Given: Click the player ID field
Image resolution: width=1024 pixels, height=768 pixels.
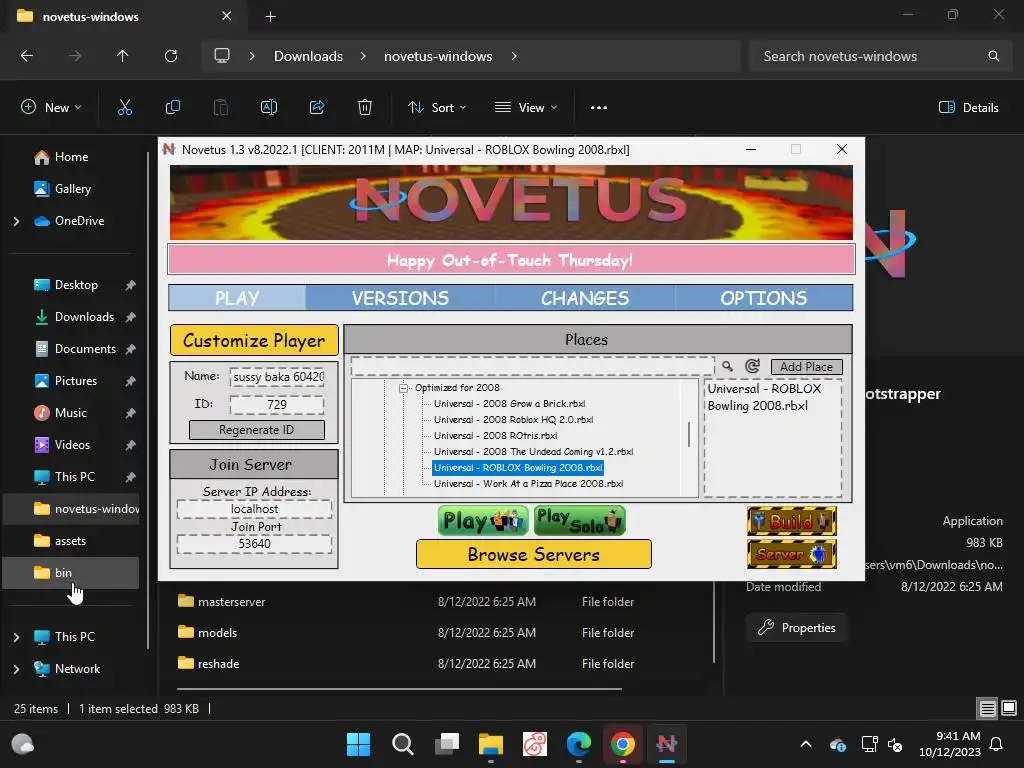Looking at the screenshot, I should coord(277,404).
